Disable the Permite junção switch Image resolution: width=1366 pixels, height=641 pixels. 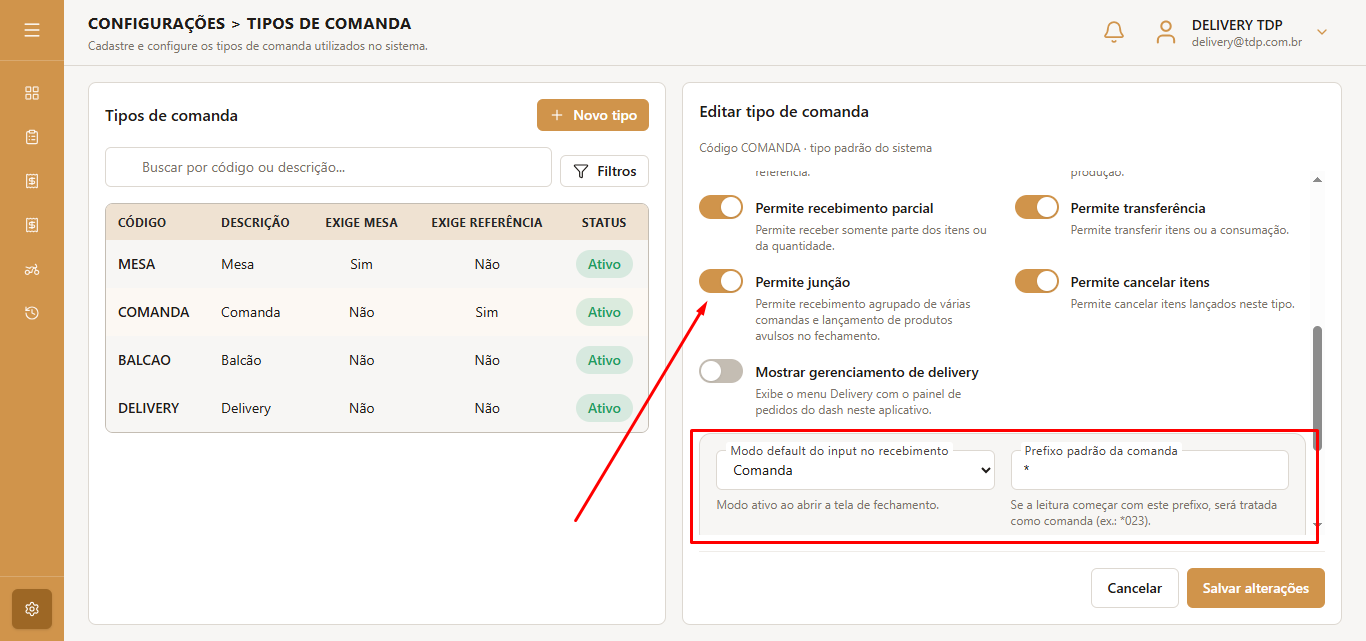coord(721,281)
